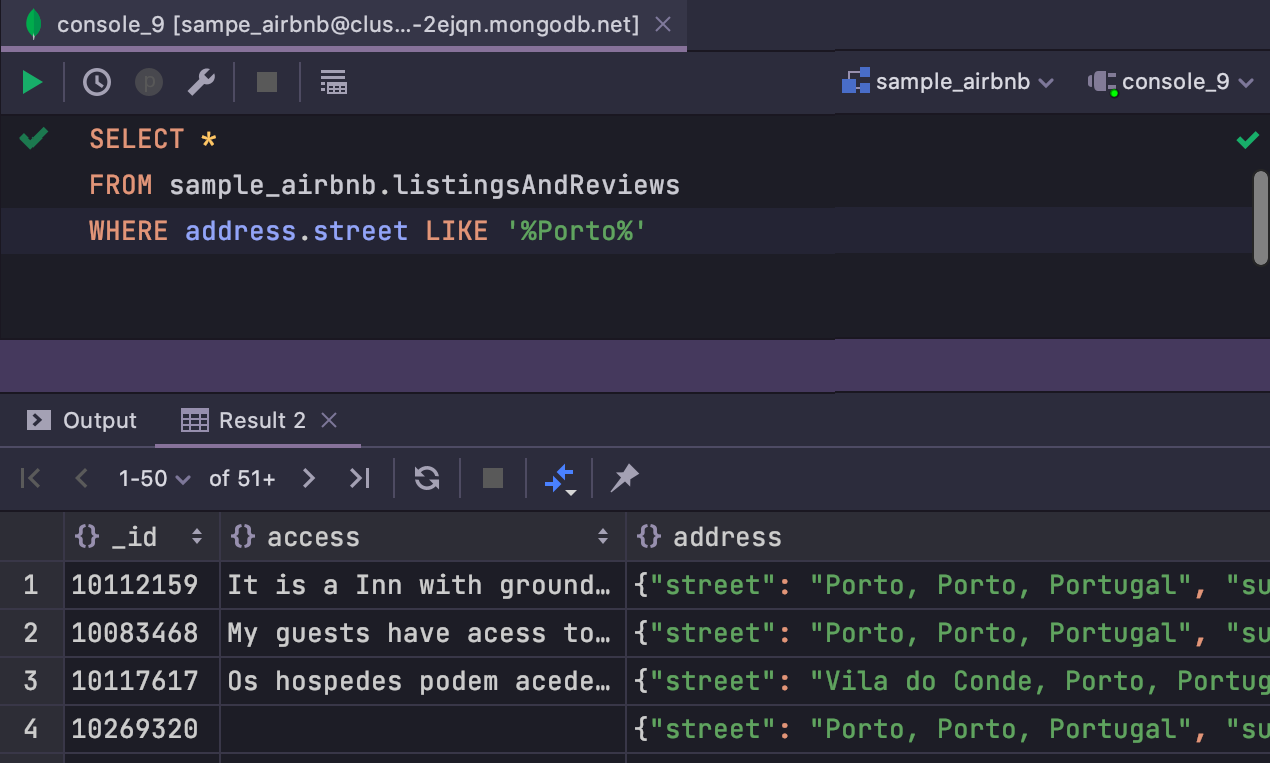Click the editor vertical scrollbar
Screen dimensions: 1270x763
(x=1260, y=217)
